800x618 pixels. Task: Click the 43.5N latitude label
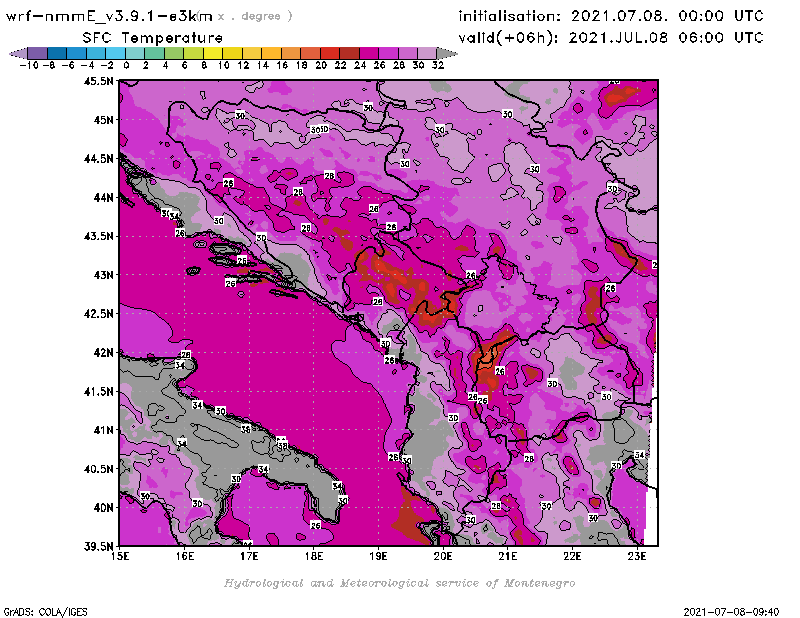[98, 236]
